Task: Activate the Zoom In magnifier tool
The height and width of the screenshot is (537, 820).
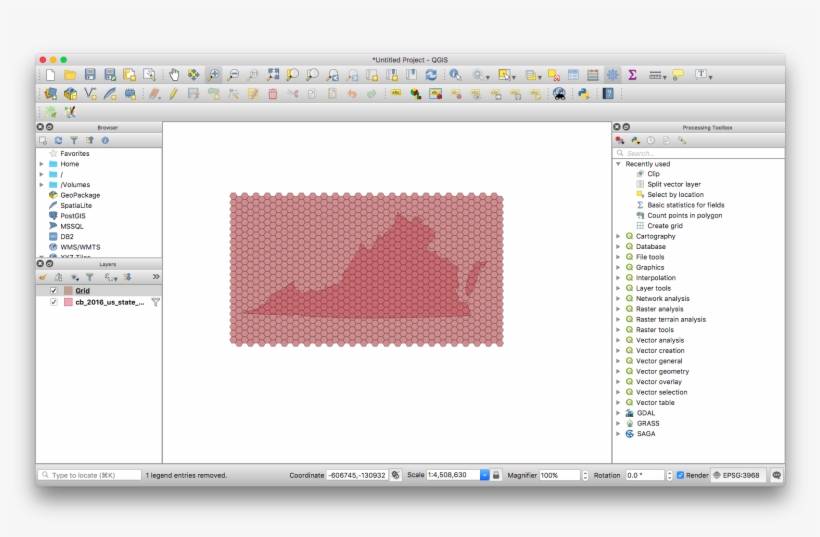Action: (x=214, y=75)
